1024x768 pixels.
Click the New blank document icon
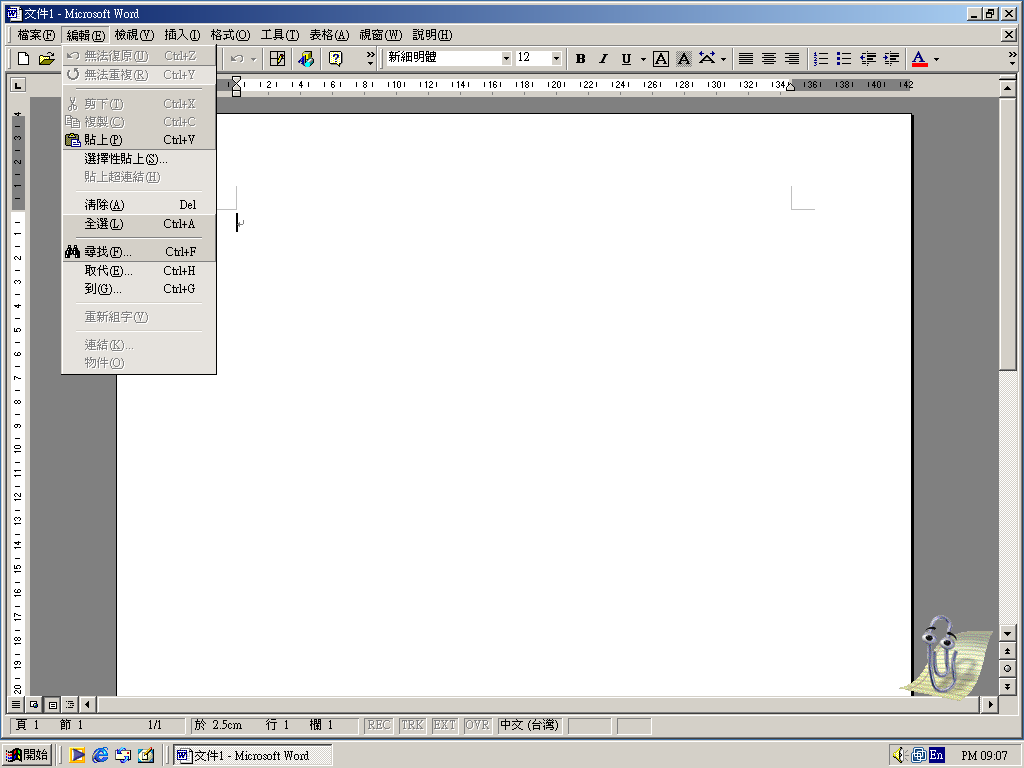pos(24,59)
